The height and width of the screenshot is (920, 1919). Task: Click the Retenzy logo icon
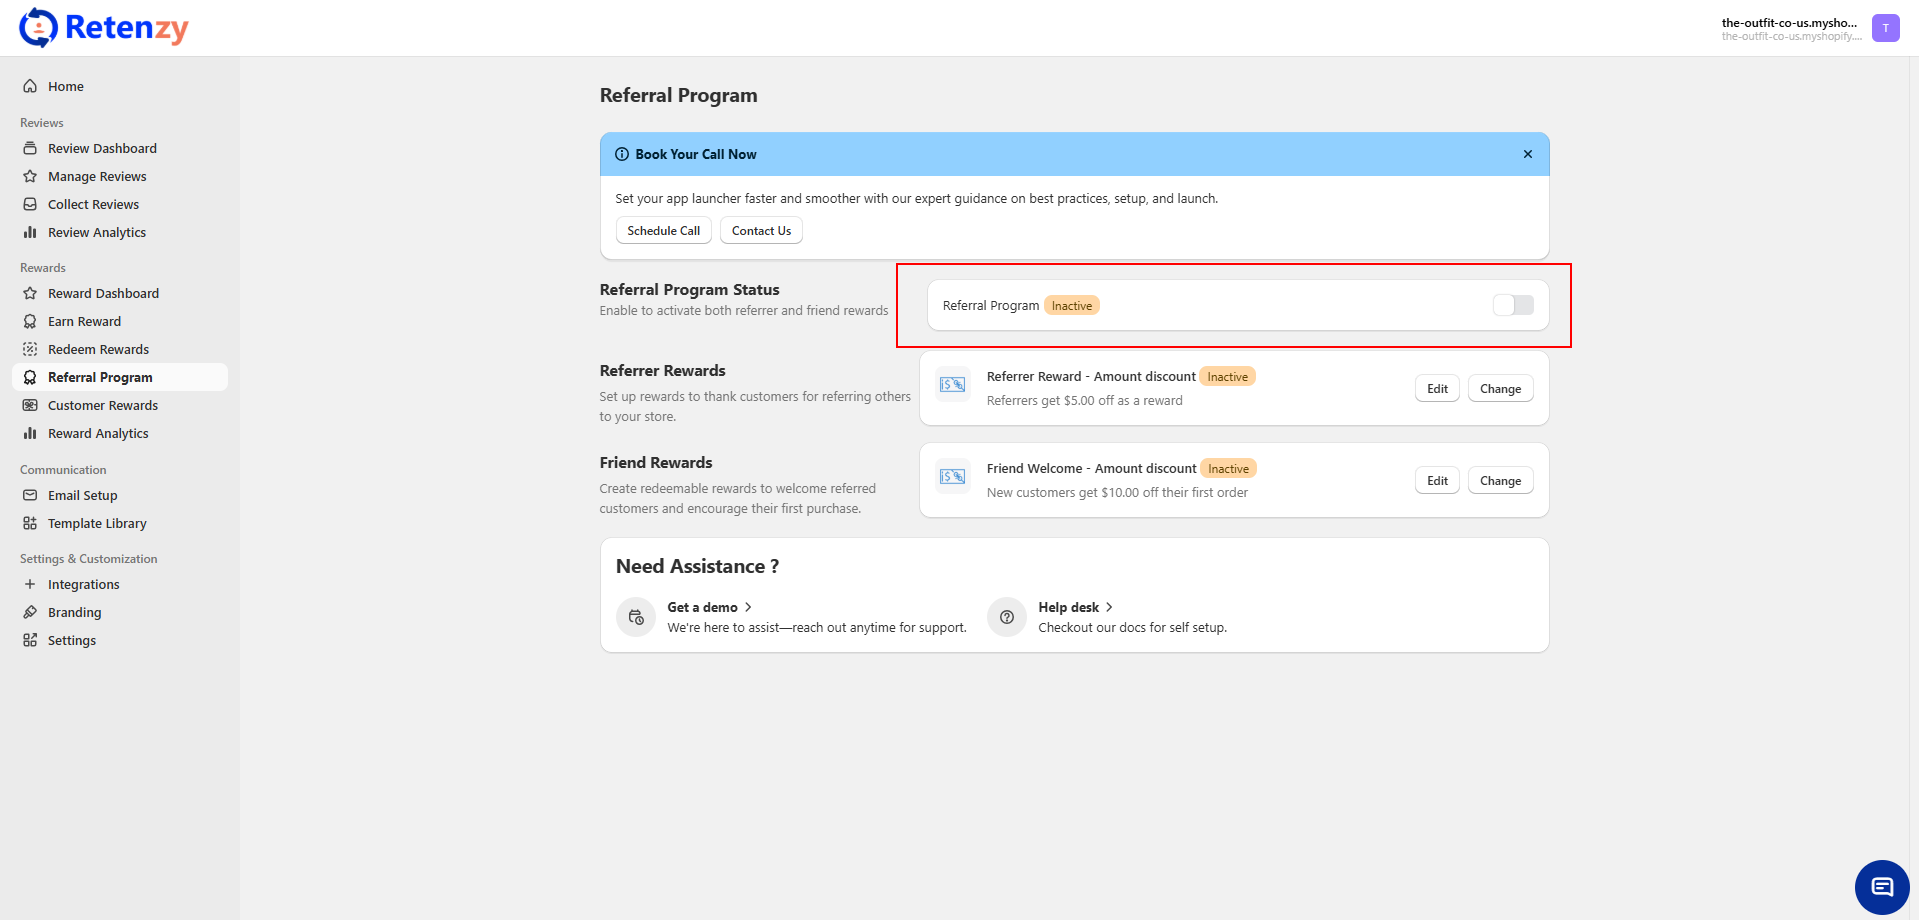click(38, 28)
